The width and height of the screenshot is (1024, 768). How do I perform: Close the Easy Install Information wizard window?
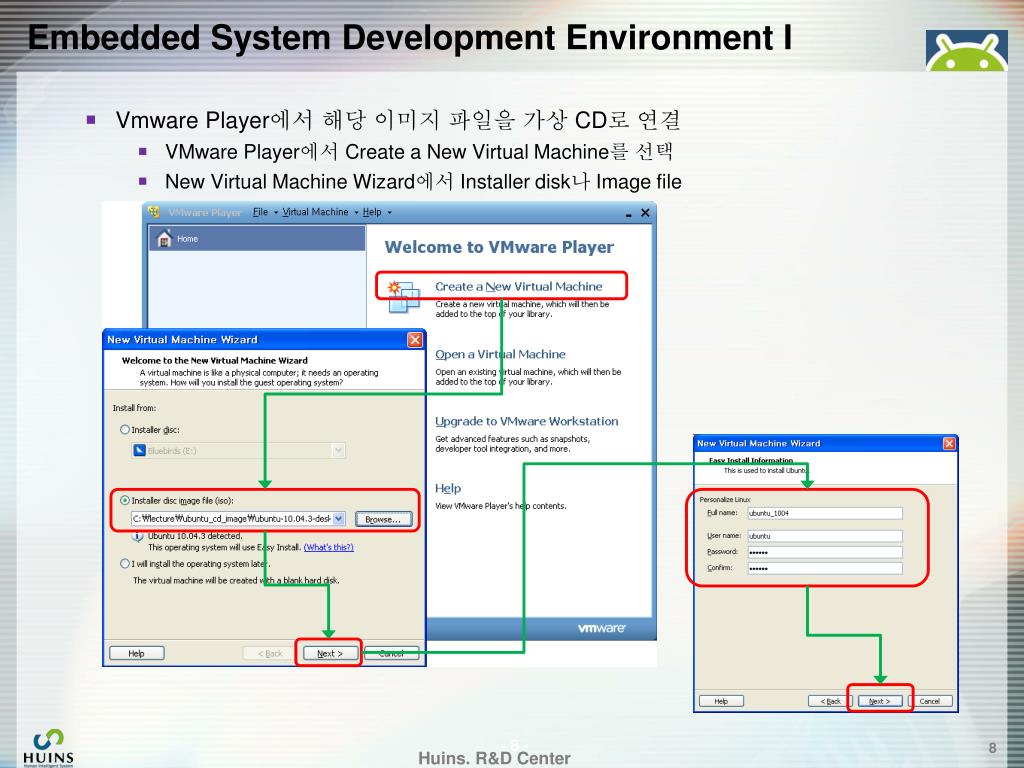click(x=949, y=443)
